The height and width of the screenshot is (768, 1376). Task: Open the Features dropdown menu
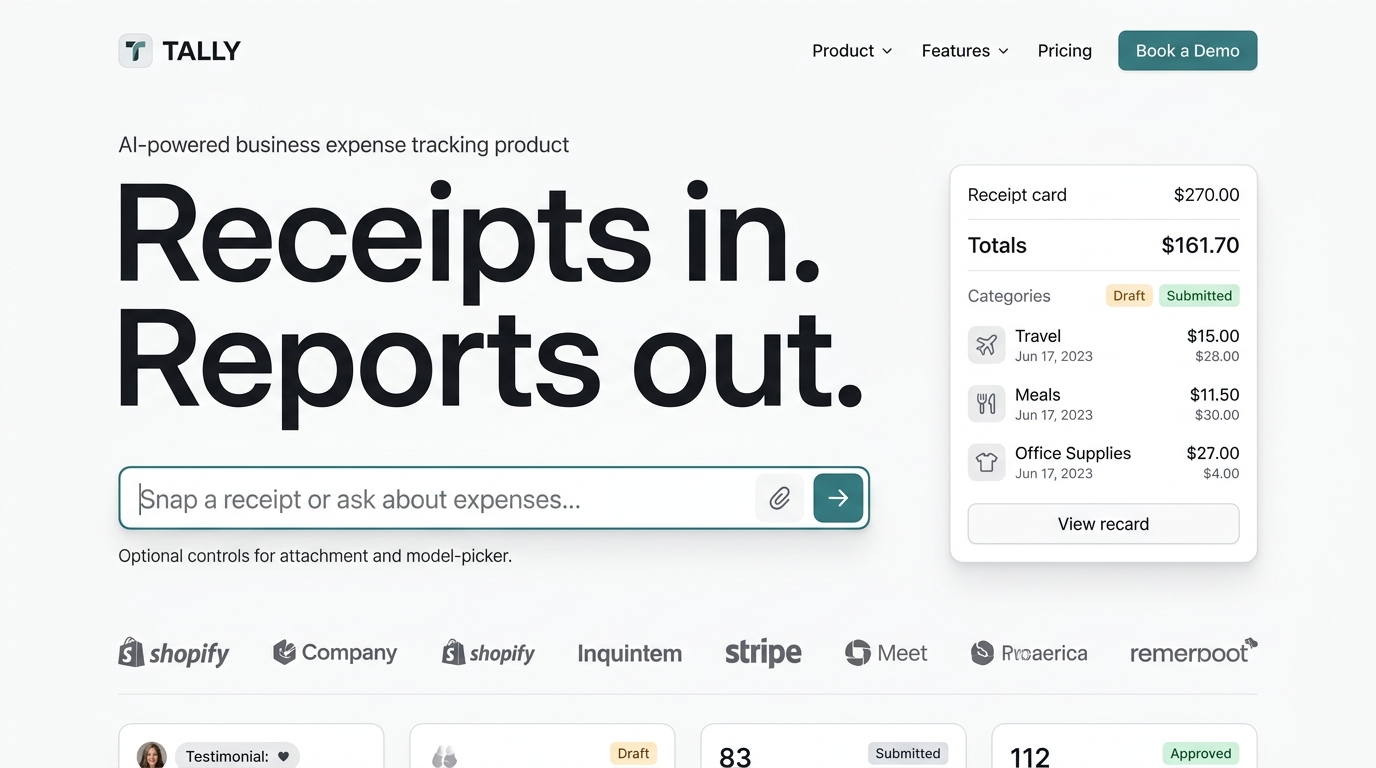(x=965, y=51)
